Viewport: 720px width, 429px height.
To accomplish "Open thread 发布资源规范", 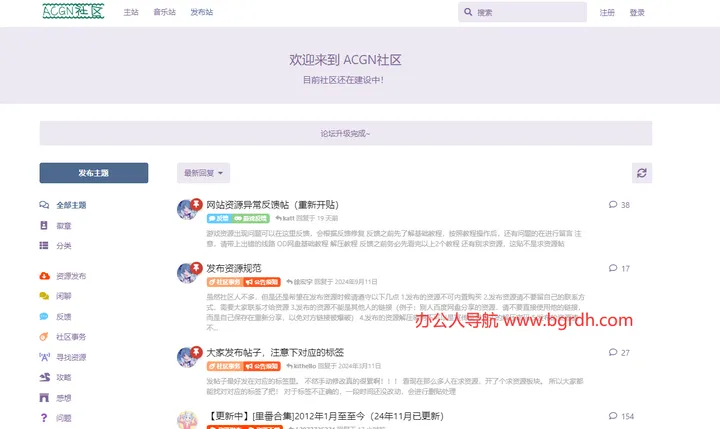I will tap(234, 268).
